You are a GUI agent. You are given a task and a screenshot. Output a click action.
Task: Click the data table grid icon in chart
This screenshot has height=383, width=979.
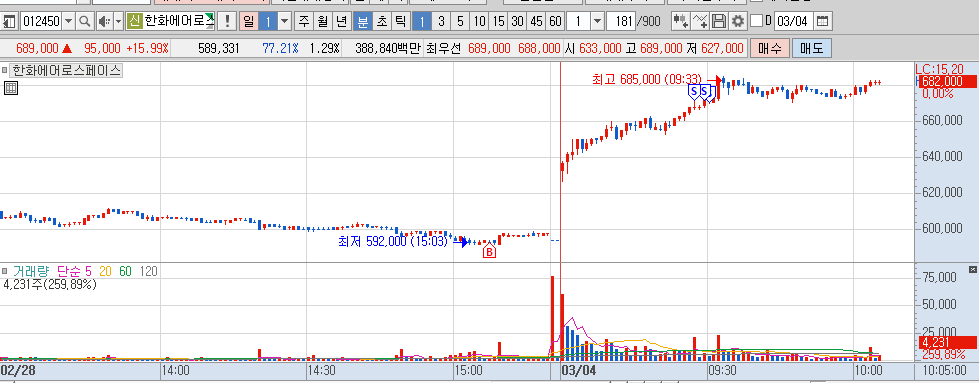[11, 88]
